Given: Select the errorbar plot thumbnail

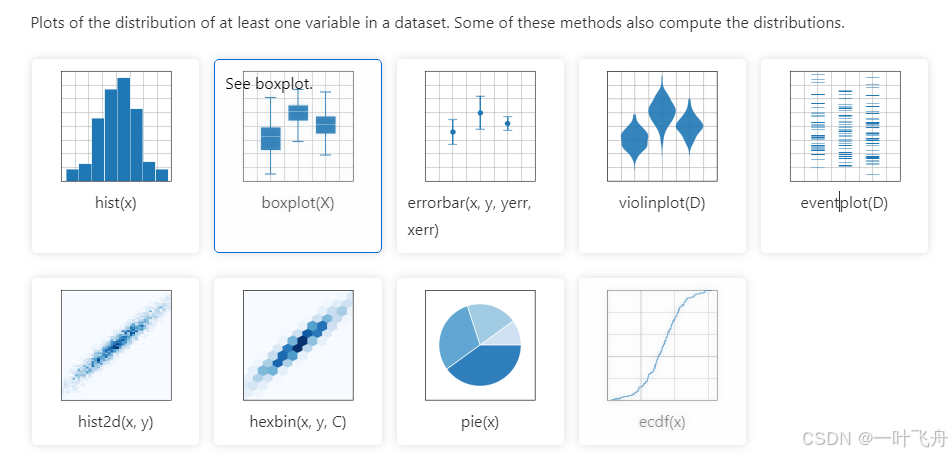Looking at the screenshot, I should pos(480,126).
